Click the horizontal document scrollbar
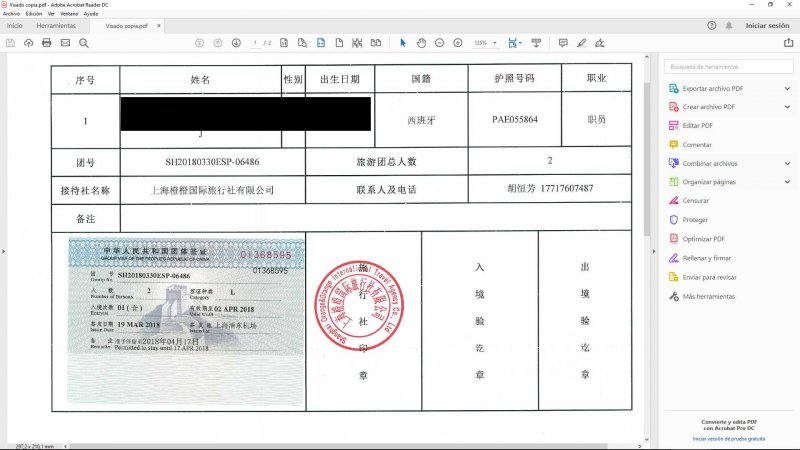The height and width of the screenshot is (450, 800). (x=338, y=446)
